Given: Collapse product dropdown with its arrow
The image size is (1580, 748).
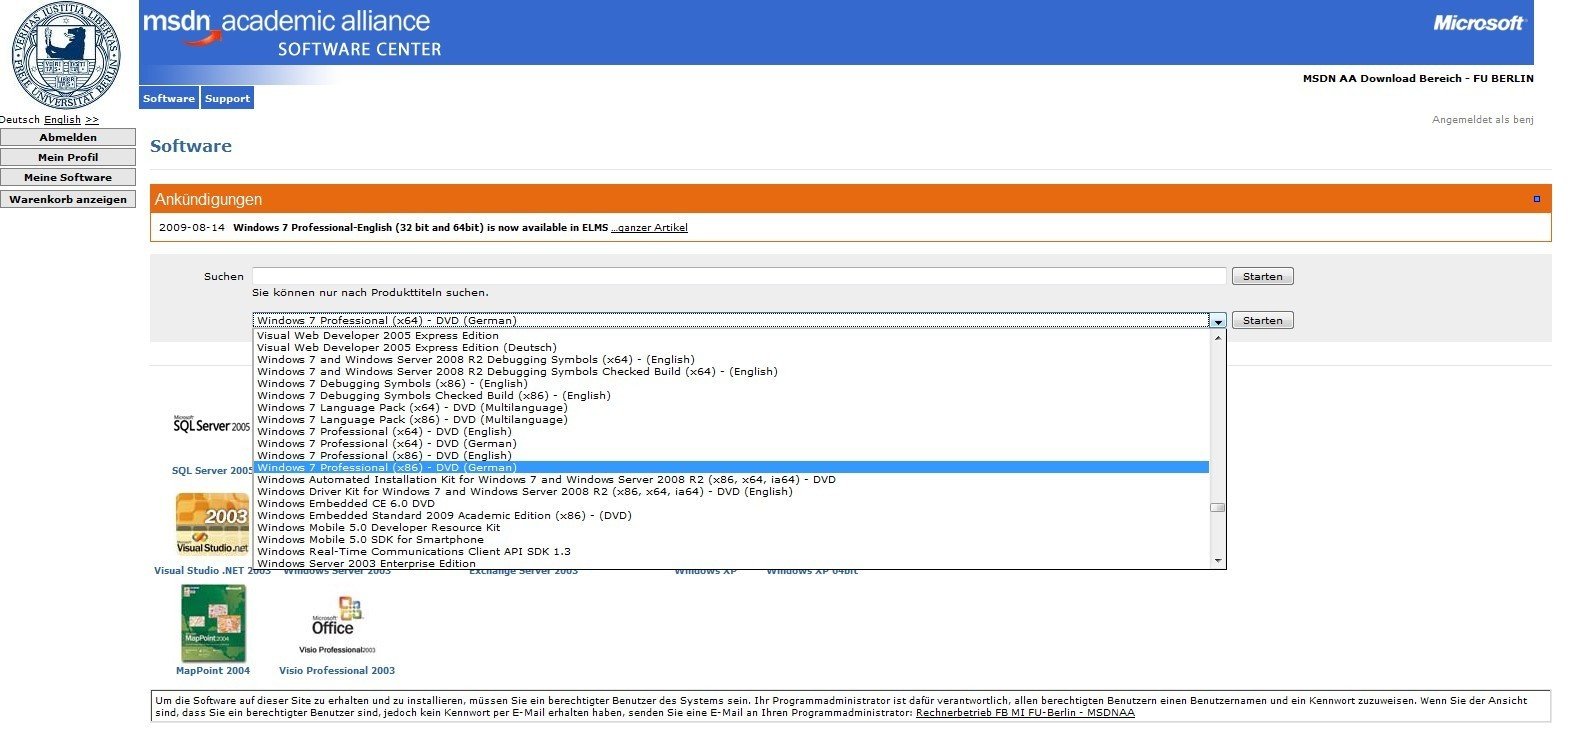Looking at the screenshot, I should point(1218,321).
